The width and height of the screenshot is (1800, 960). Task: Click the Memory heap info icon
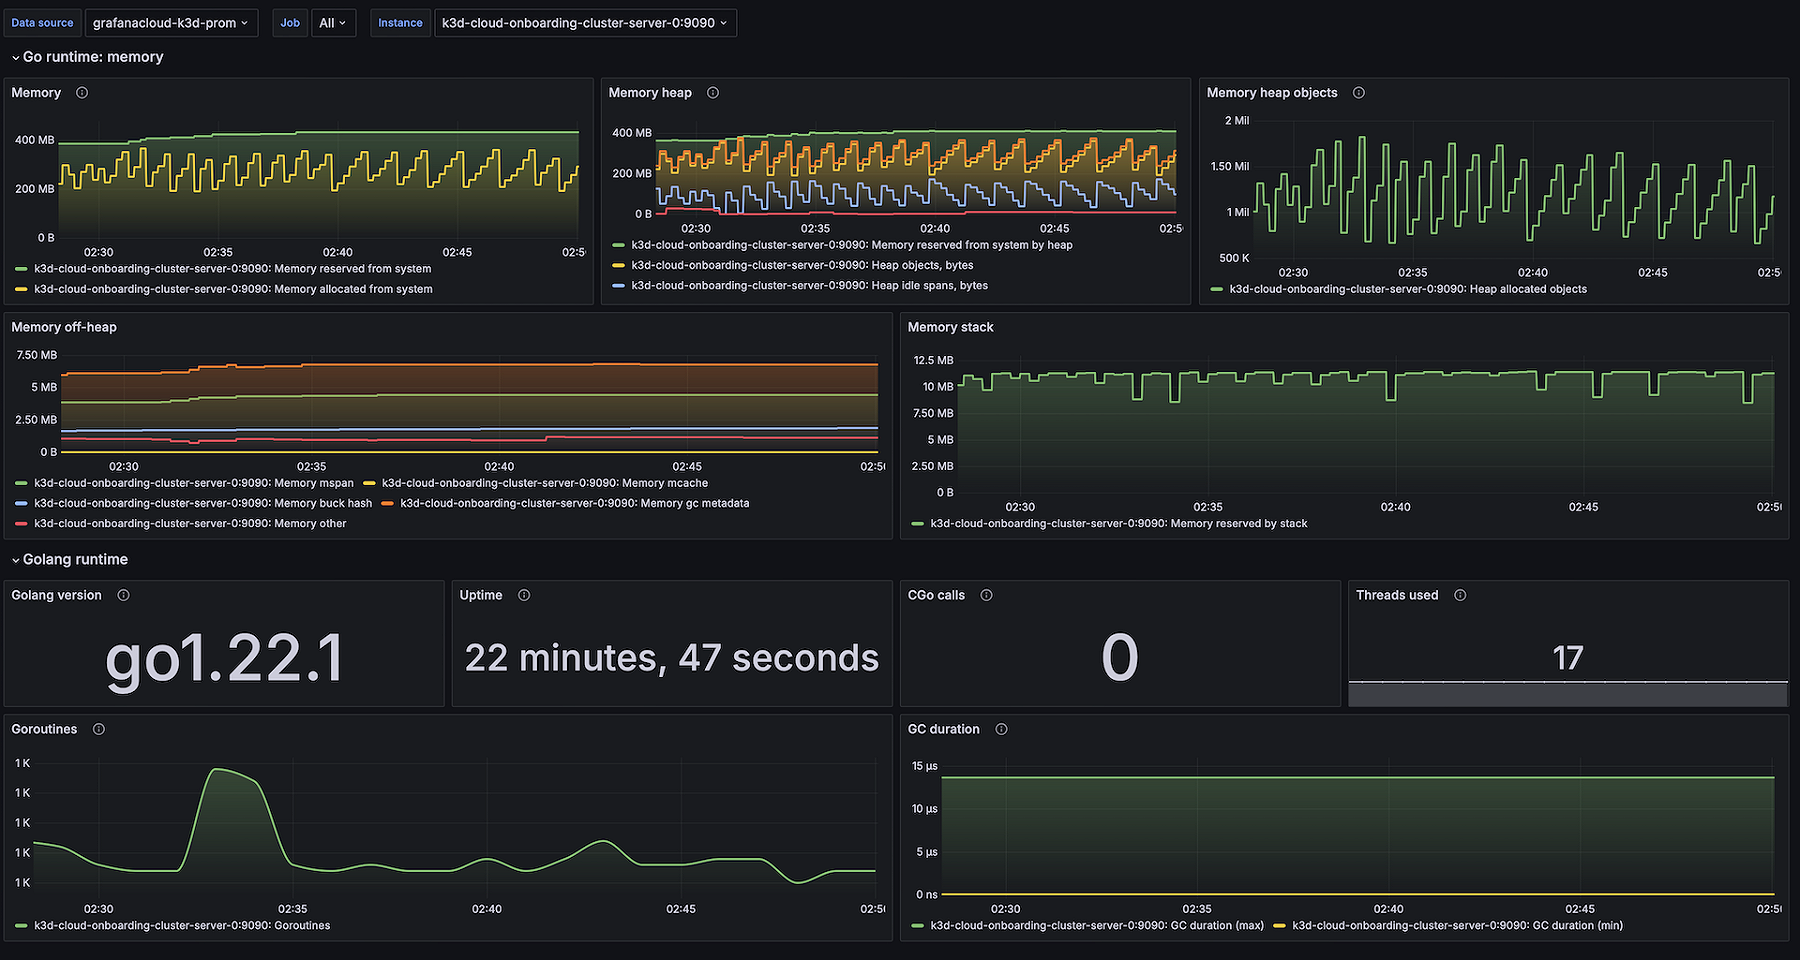click(x=712, y=92)
